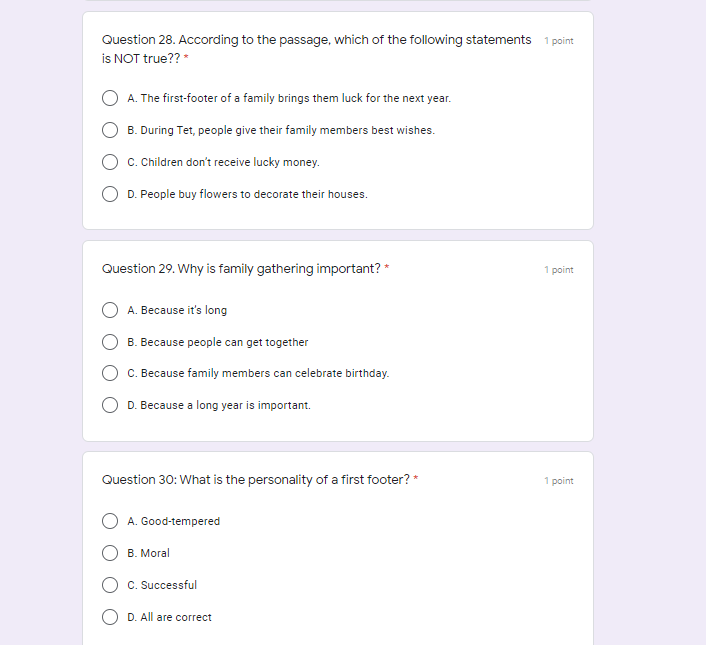This screenshot has height=645, width=706.
Task: Click the Question 29 heading text
Action: (x=241, y=269)
